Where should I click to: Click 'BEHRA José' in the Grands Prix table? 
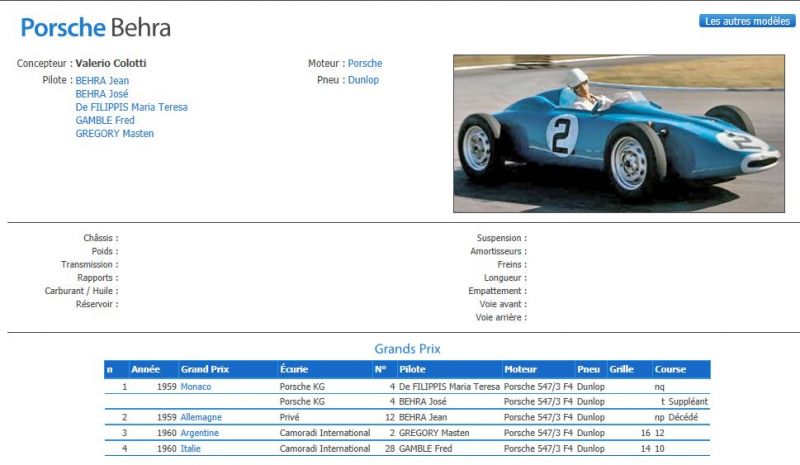422,402
